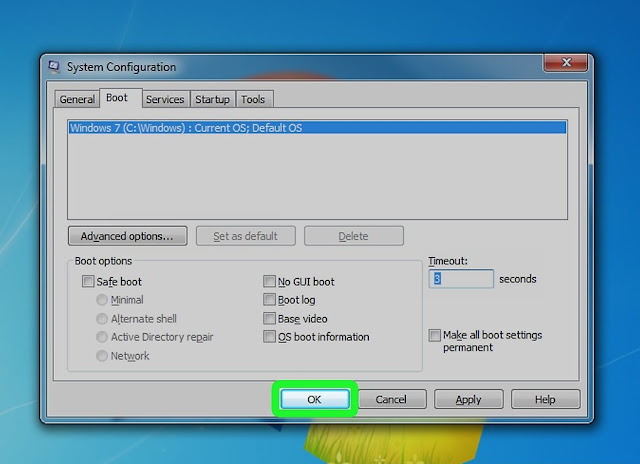
Task: Select Active Directory repair option
Action: coord(102,337)
